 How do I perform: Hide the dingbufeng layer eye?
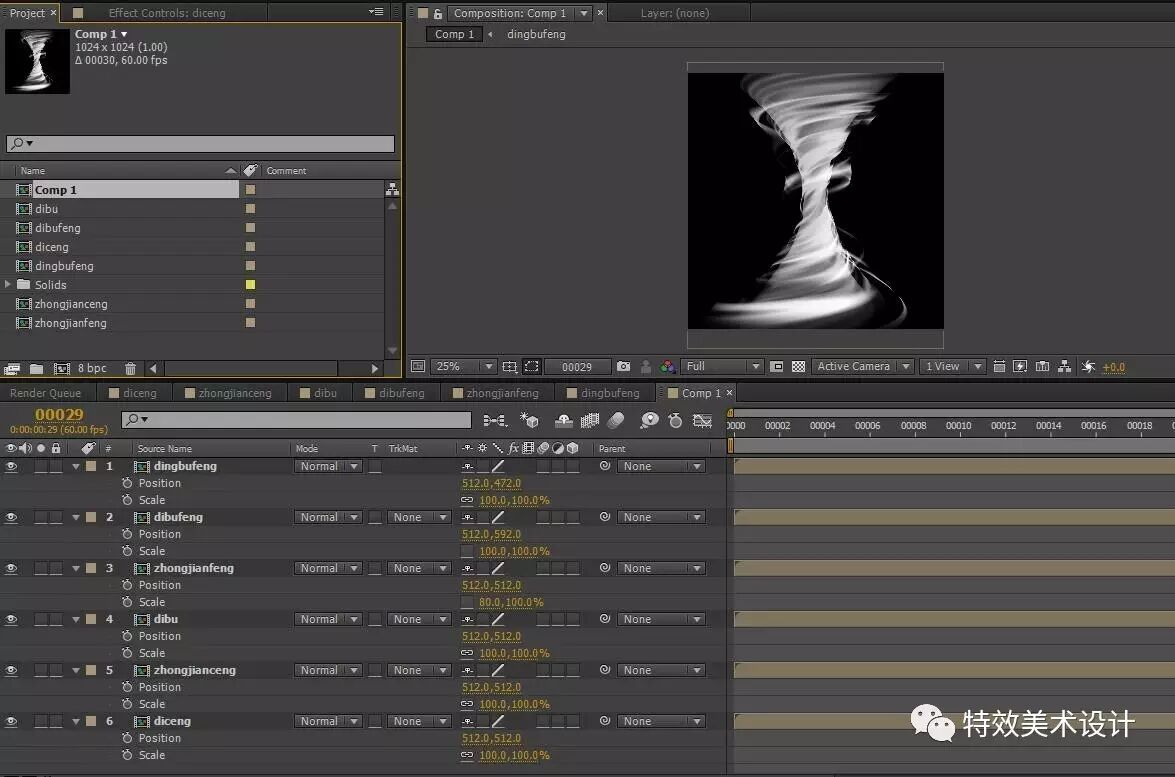click(x=11, y=466)
